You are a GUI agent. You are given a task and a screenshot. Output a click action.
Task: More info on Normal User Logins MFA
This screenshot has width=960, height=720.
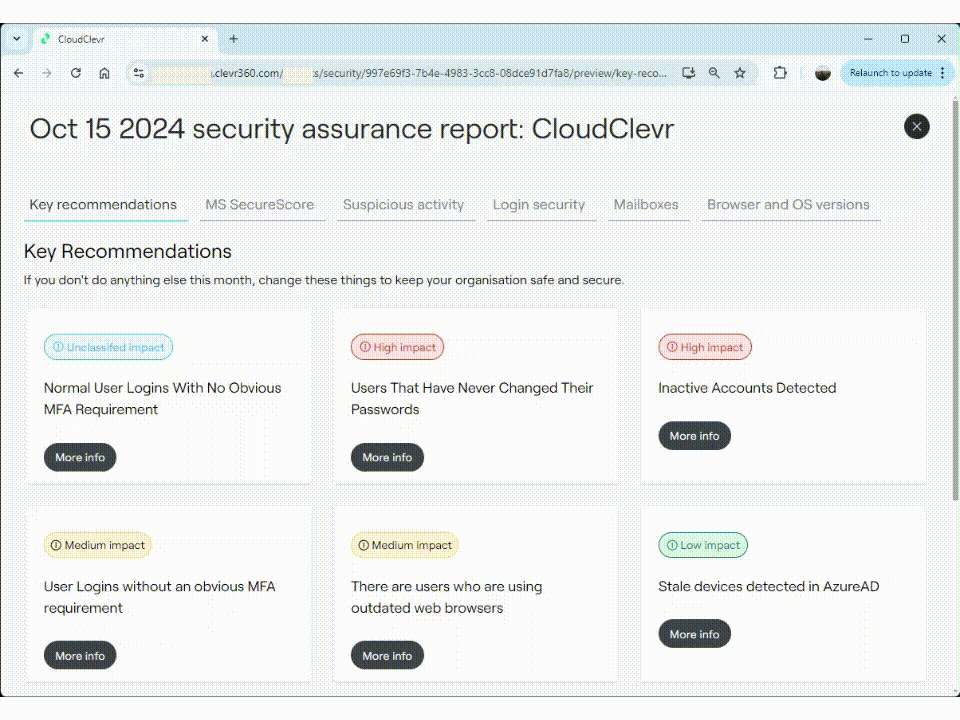[x=80, y=457]
